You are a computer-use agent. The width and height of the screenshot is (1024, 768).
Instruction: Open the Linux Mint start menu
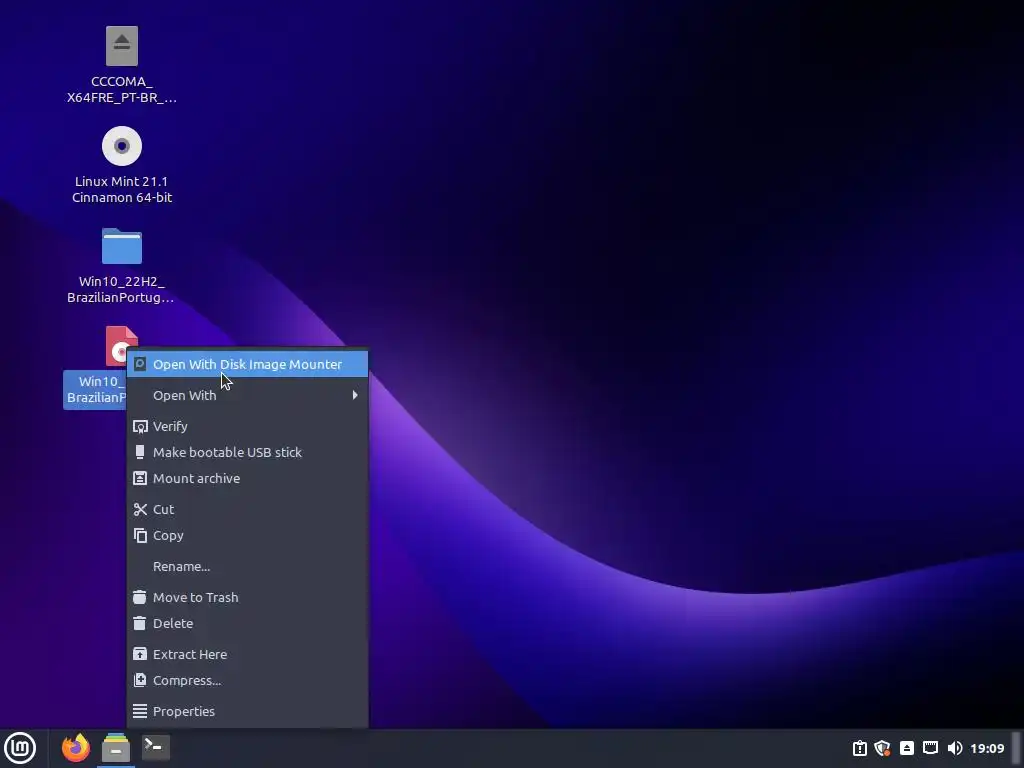pyautogui.click(x=20, y=748)
